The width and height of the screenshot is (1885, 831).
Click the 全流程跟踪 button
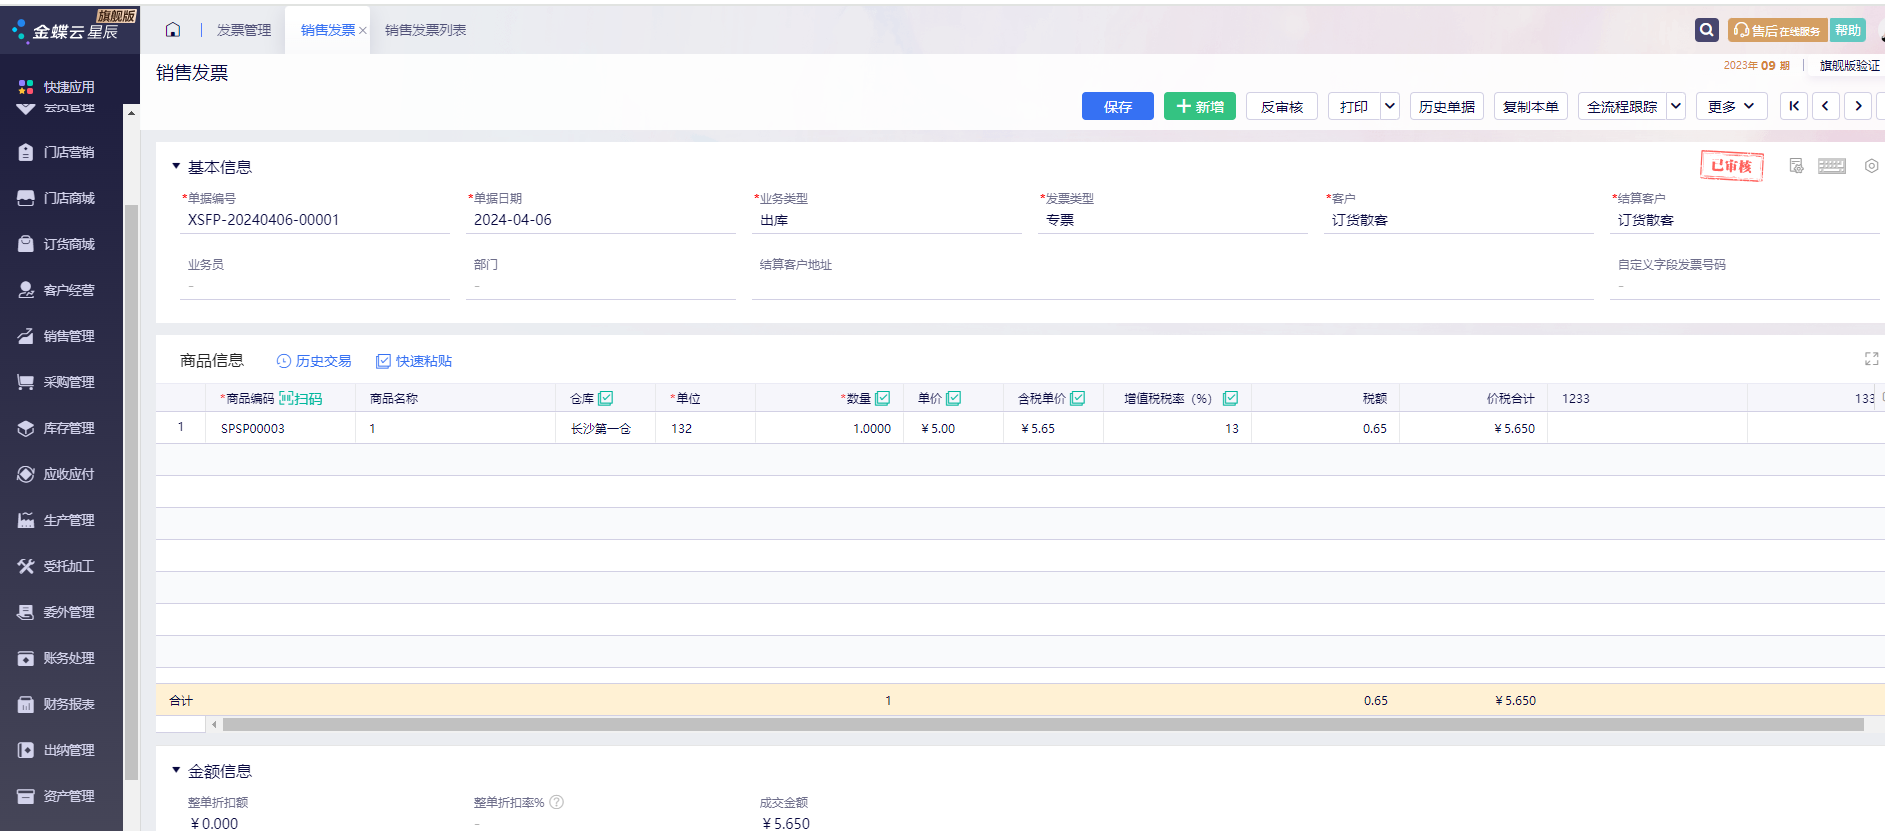[1622, 106]
